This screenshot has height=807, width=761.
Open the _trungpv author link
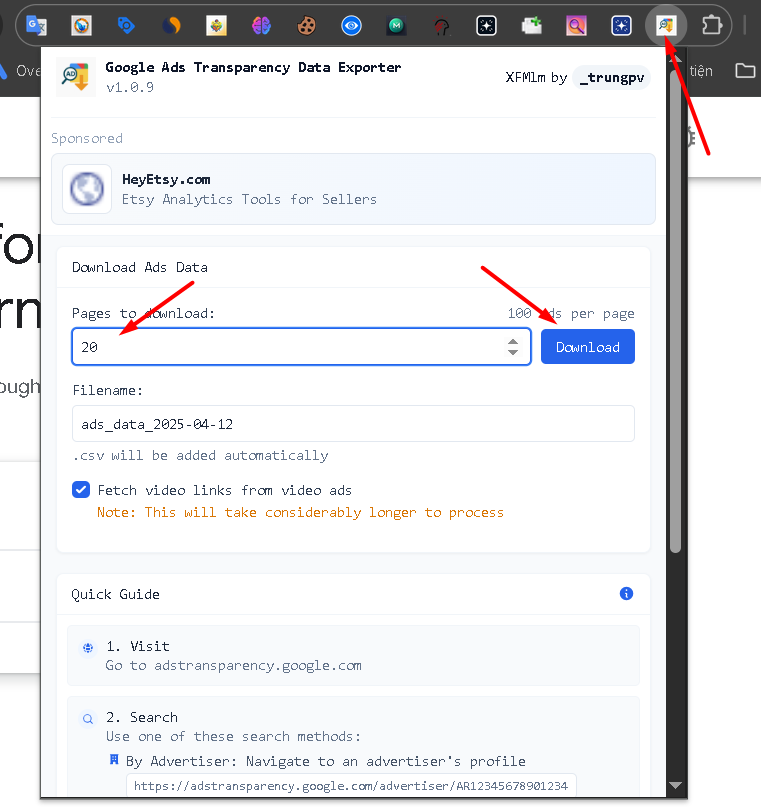coord(611,78)
